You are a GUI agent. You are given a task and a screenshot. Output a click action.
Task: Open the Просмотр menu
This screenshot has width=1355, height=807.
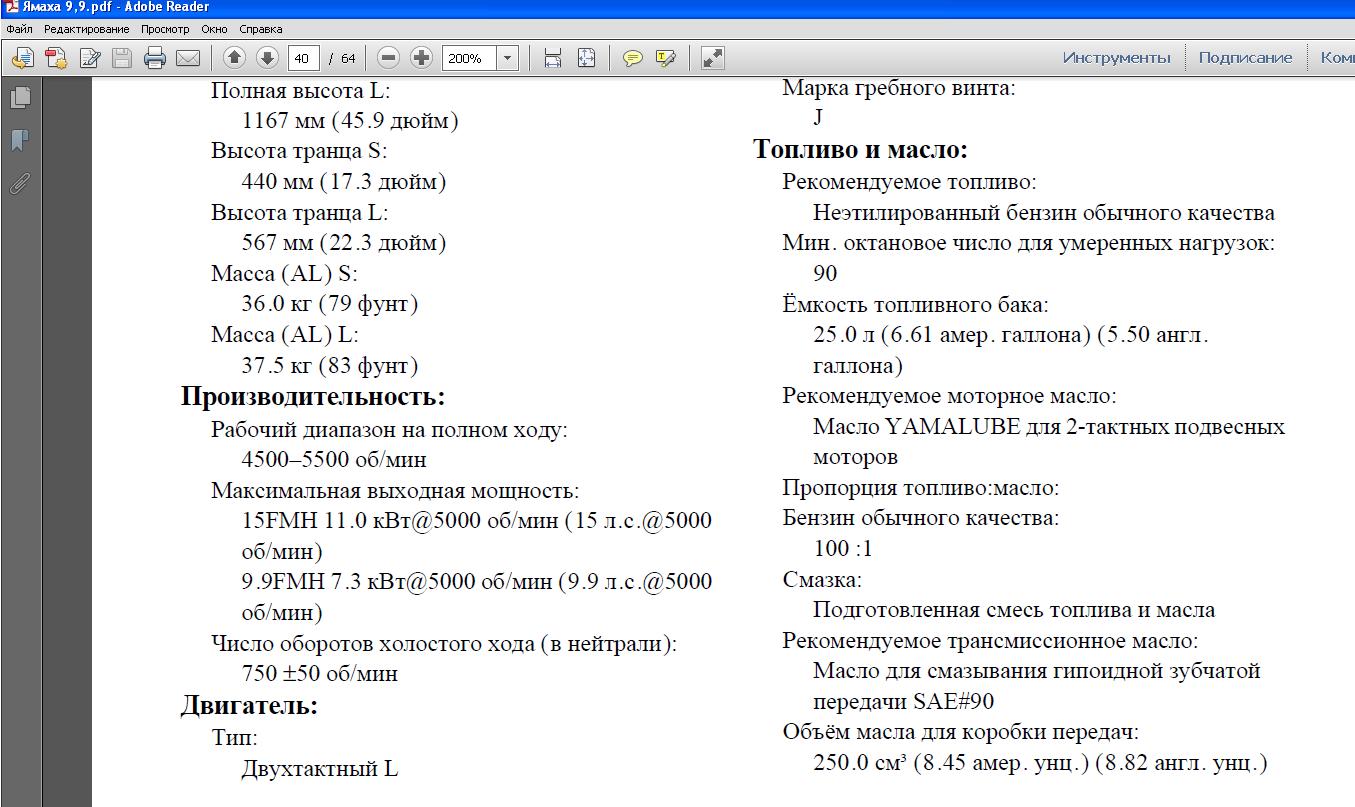pos(164,29)
